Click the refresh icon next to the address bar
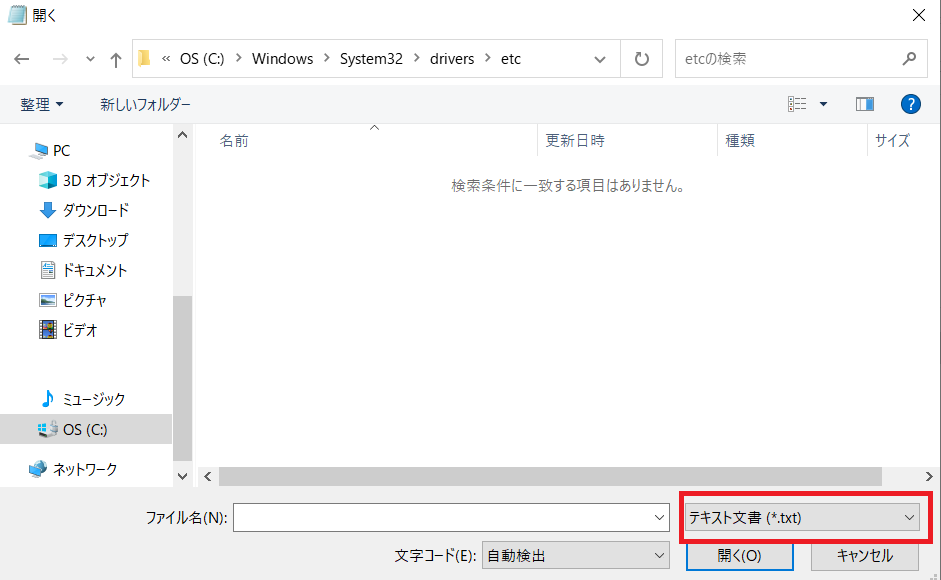Screen dimensions: 941x580 641,58
